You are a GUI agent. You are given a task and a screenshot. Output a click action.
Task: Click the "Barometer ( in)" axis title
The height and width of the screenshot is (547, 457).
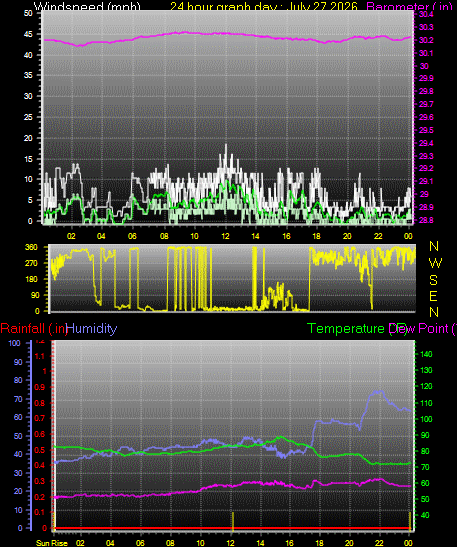(409, 6)
